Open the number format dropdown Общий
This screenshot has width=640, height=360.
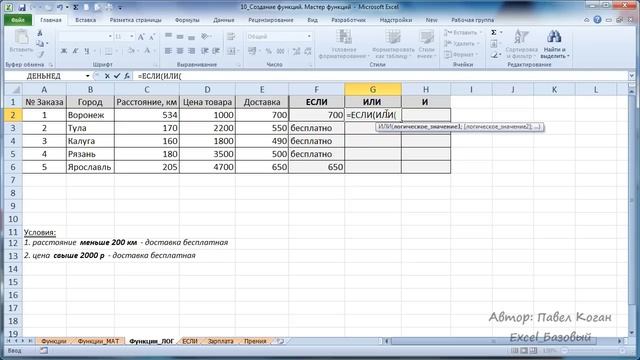(x=309, y=37)
